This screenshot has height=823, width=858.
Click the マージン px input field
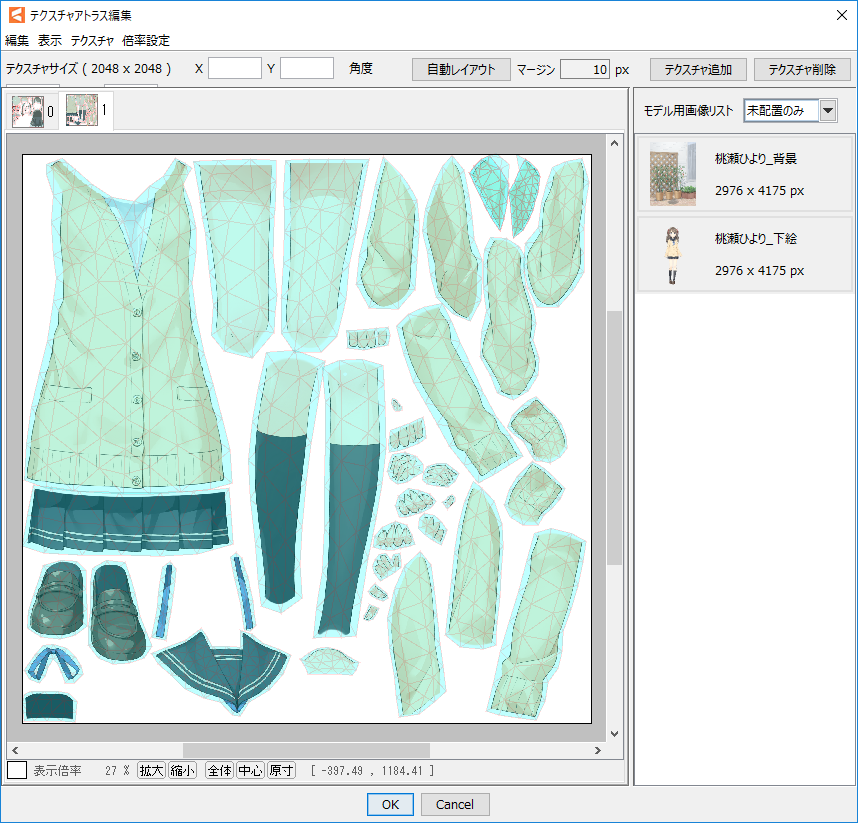pos(585,69)
